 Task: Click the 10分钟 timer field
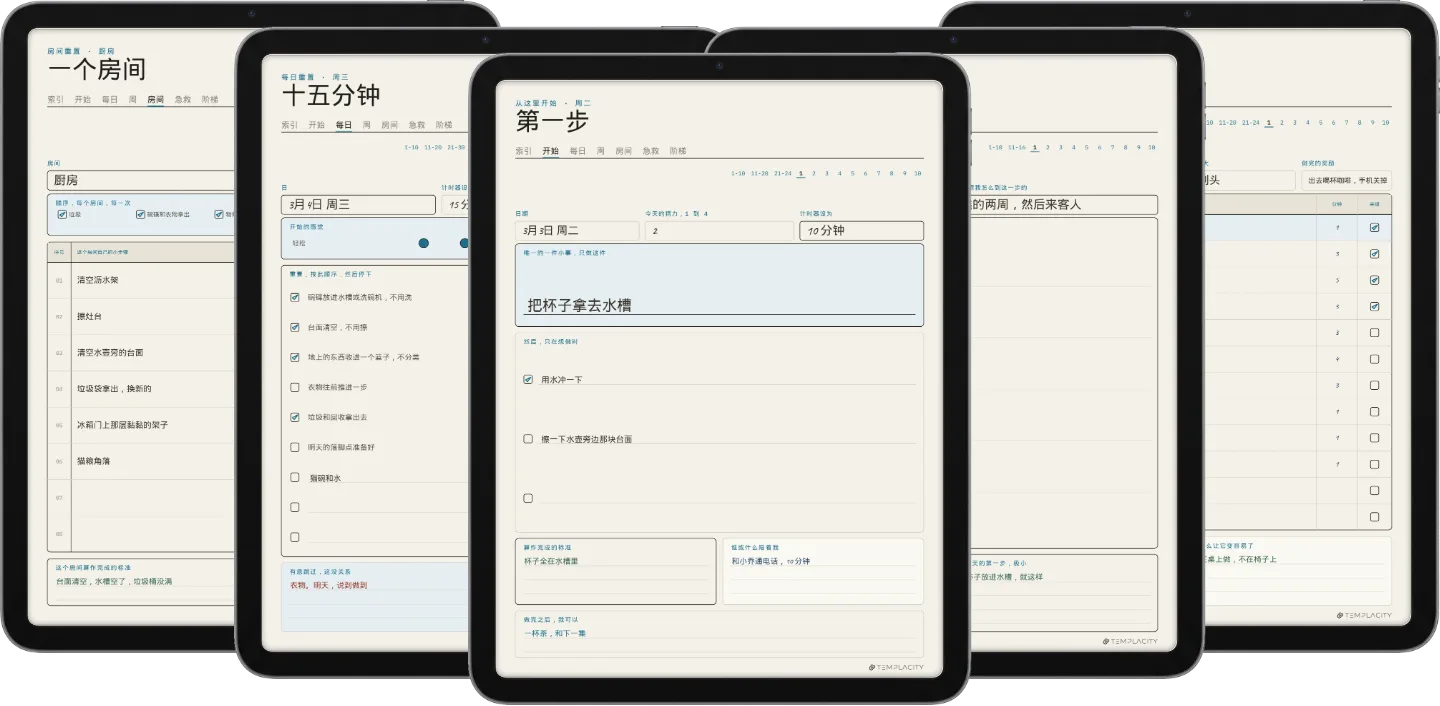[x=861, y=231]
